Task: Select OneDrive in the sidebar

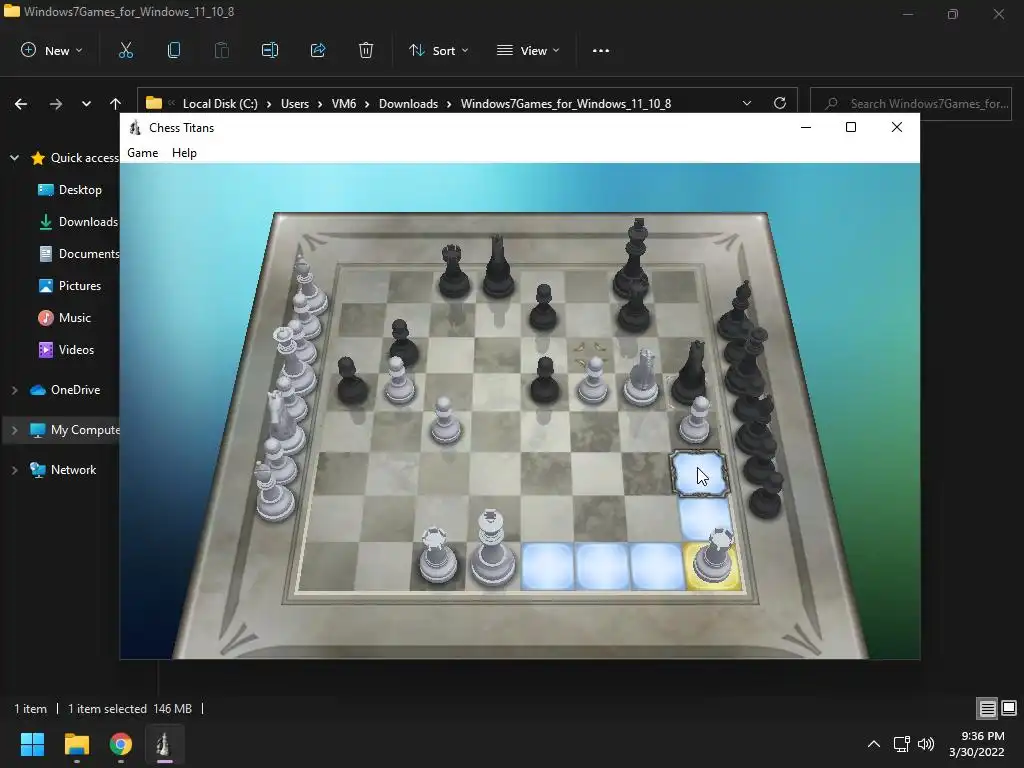Action: (x=65, y=390)
